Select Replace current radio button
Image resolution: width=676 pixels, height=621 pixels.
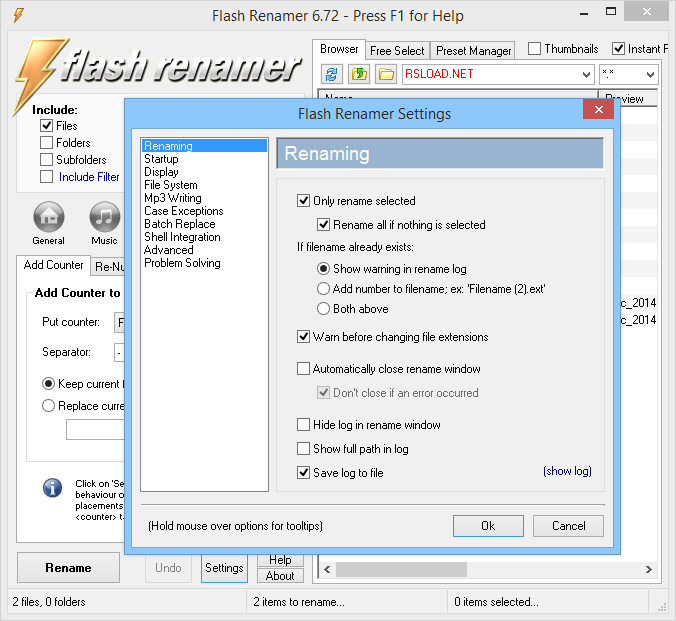click(x=48, y=406)
